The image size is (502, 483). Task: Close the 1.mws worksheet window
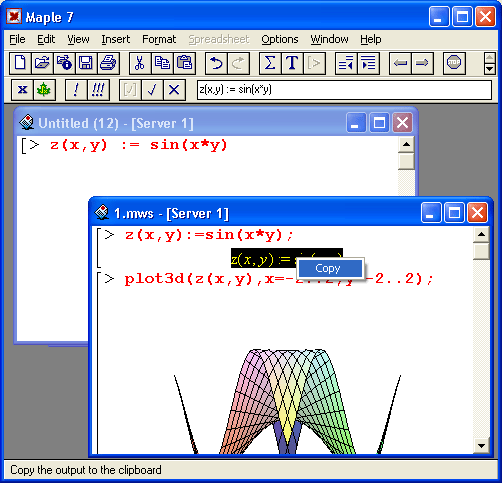pyautogui.click(x=477, y=212)
